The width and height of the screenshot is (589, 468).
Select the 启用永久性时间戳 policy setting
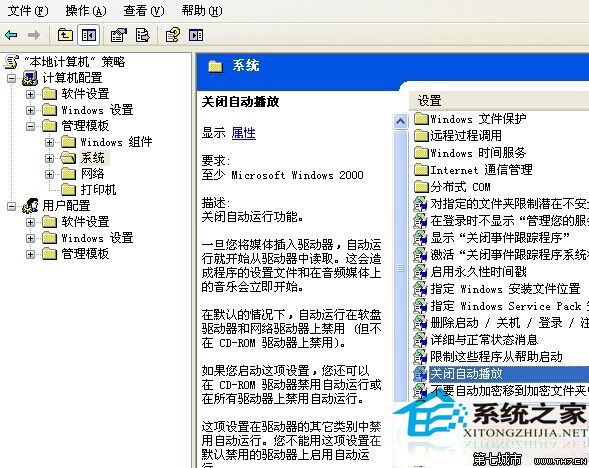tap(479, 271)
